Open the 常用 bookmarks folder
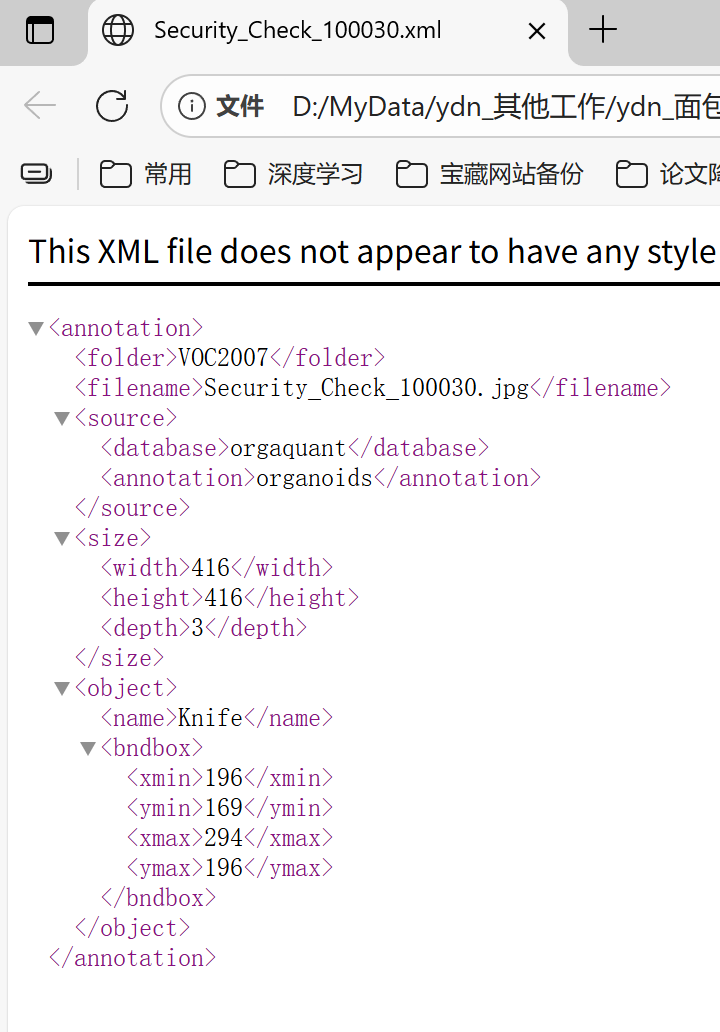The image size is (720, 1032). click(145, 174)
